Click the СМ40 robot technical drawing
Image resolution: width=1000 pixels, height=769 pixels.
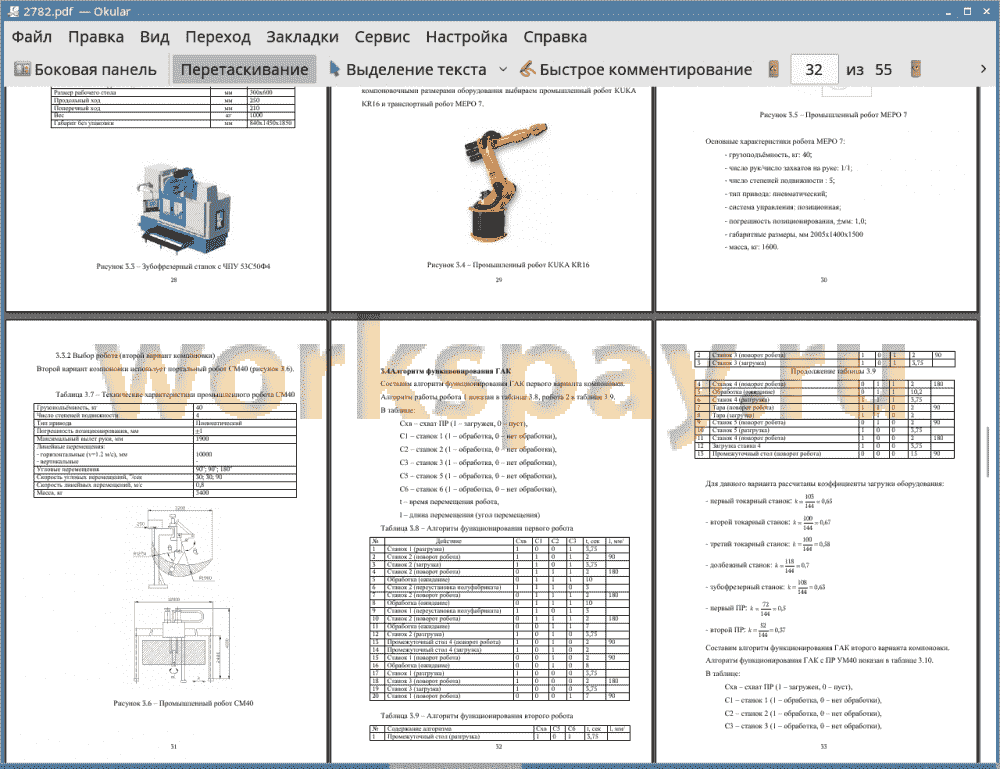(x=181, y=596)
